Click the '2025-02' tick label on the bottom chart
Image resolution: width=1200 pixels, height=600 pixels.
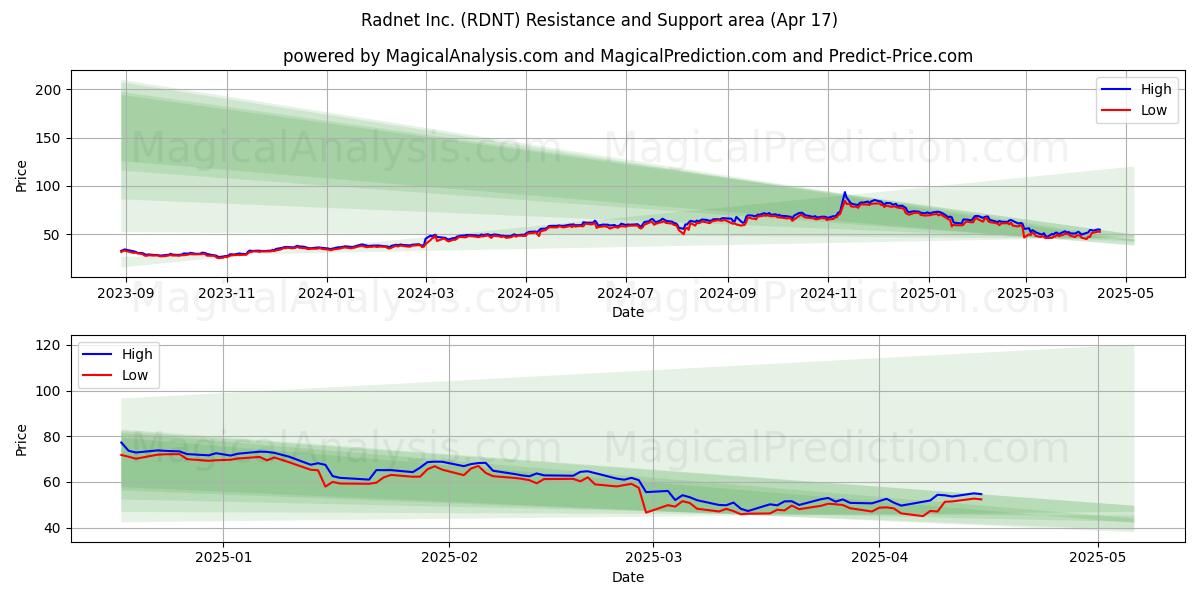pos(449,557)
